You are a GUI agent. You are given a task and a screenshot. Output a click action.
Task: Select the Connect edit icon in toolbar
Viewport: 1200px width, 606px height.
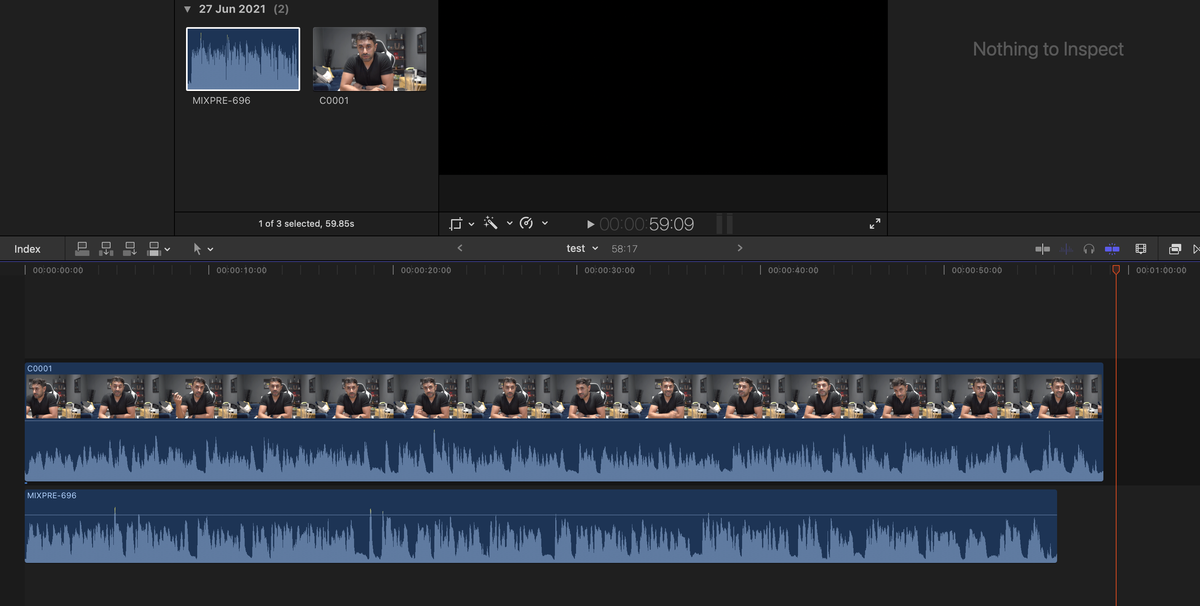(82, 248)
